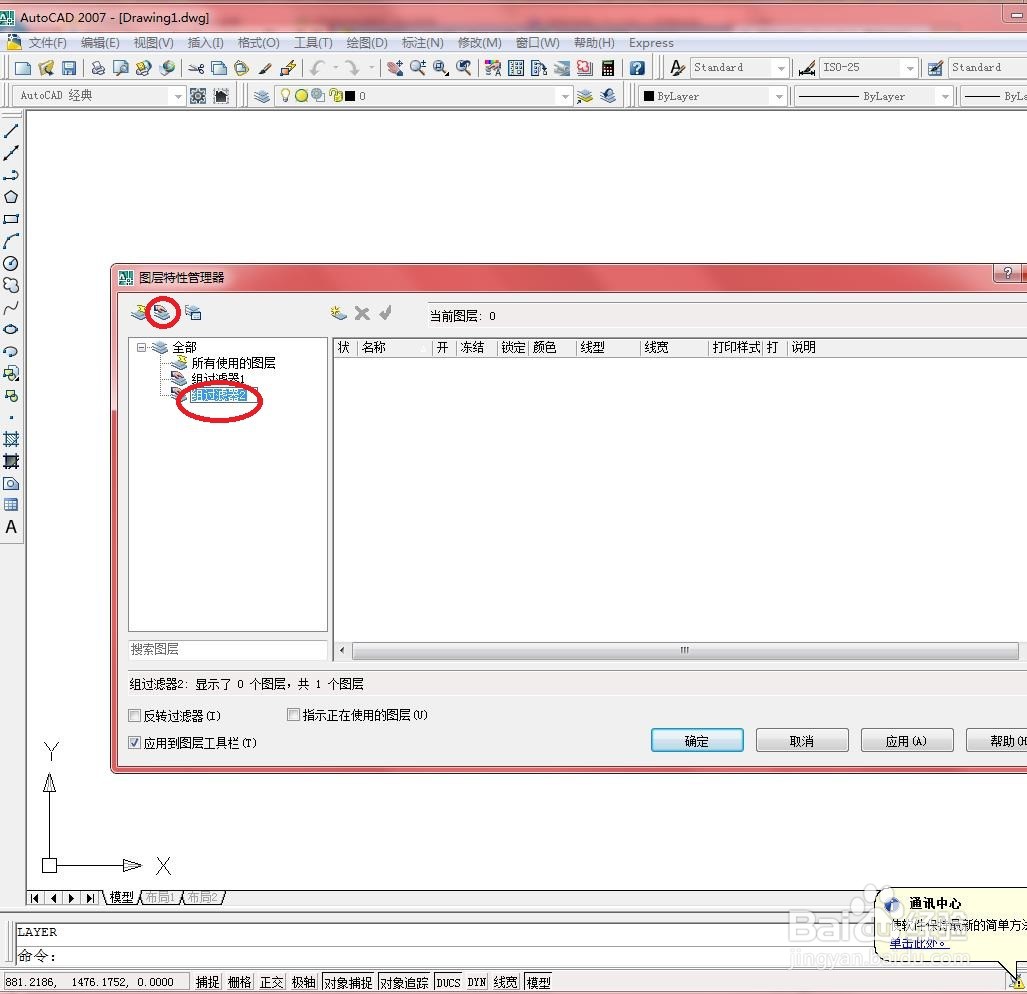This screenshot has width=1027, height=994.
Task: Toggle 指示正在使用的图层 checkbox
Action: [x=293, y=715]
